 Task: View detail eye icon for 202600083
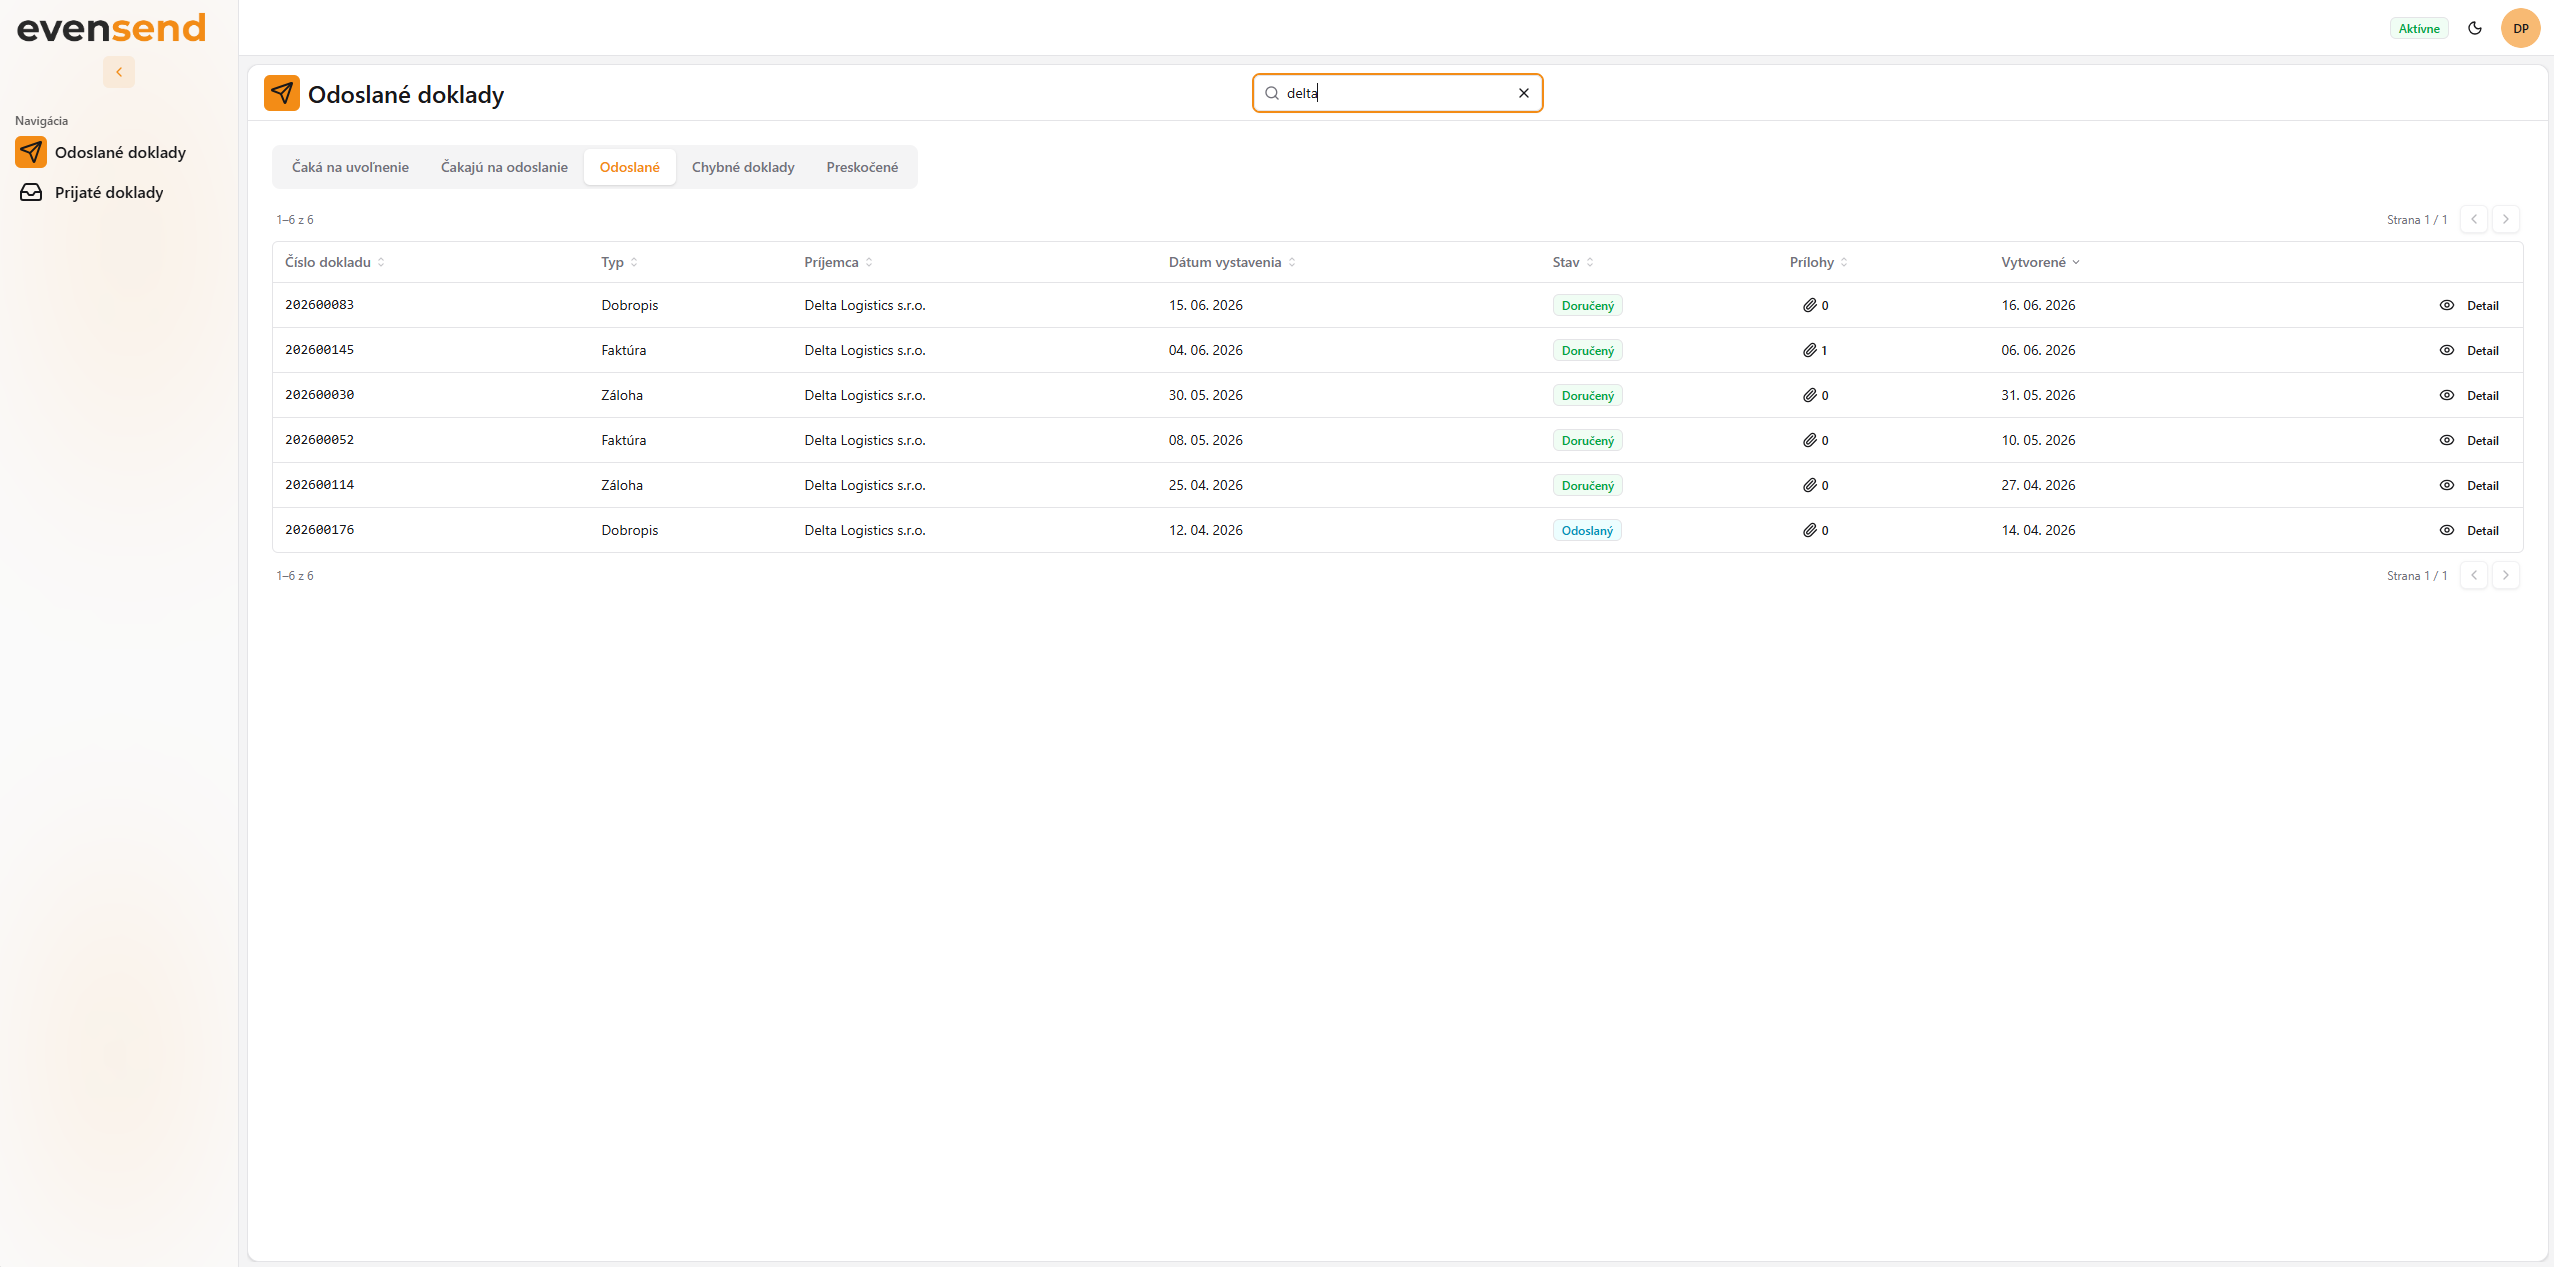point(2446,305)
